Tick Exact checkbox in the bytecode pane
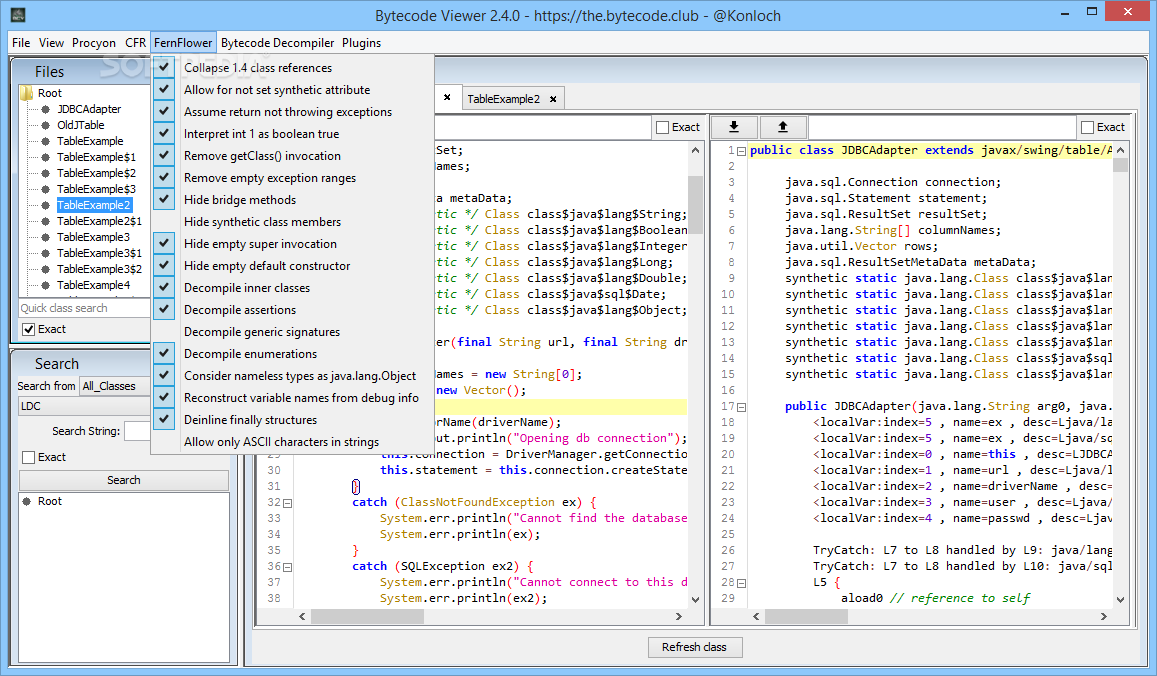 tap(1087, 128)
